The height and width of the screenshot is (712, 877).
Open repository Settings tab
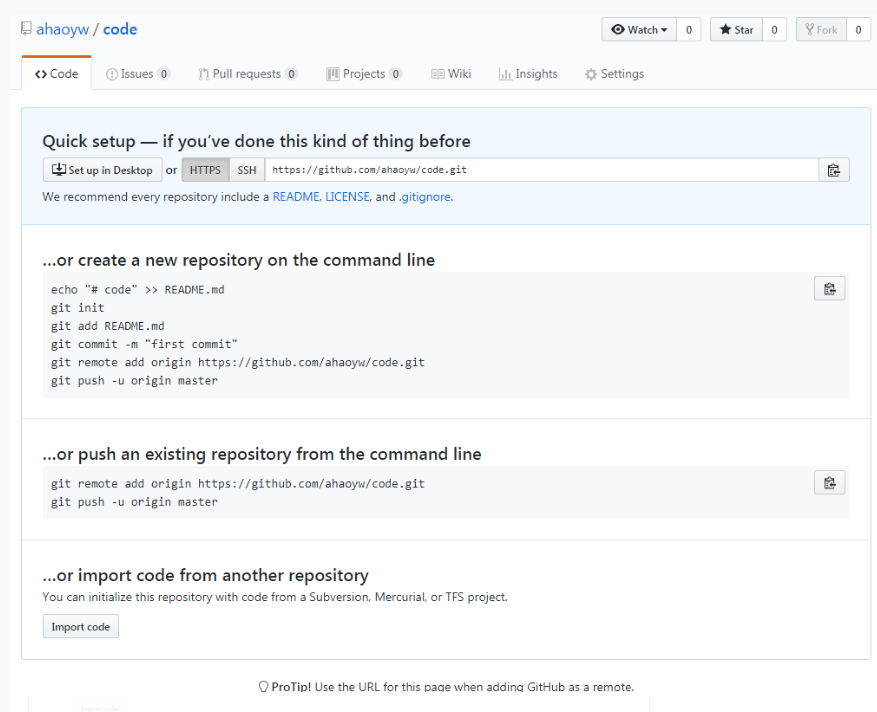pyautogui.click(x=614, y=74)
